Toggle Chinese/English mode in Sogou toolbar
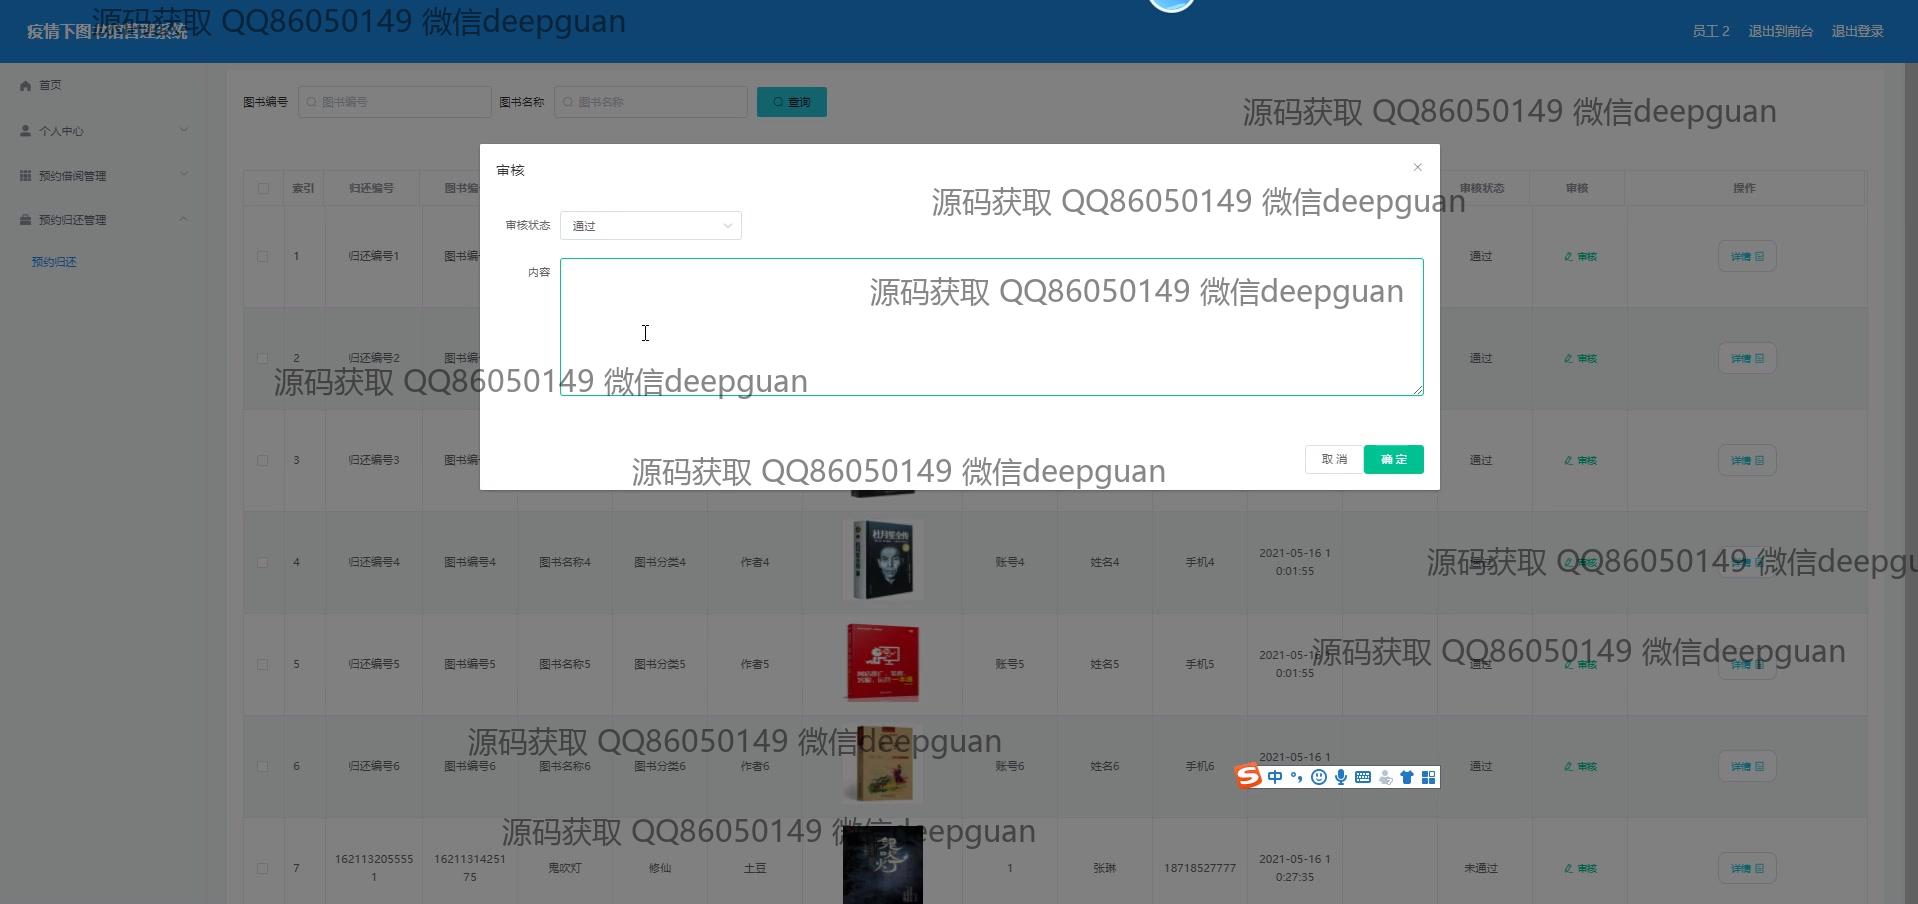This screenshot has height=904, width=1918. (1275, 777)
